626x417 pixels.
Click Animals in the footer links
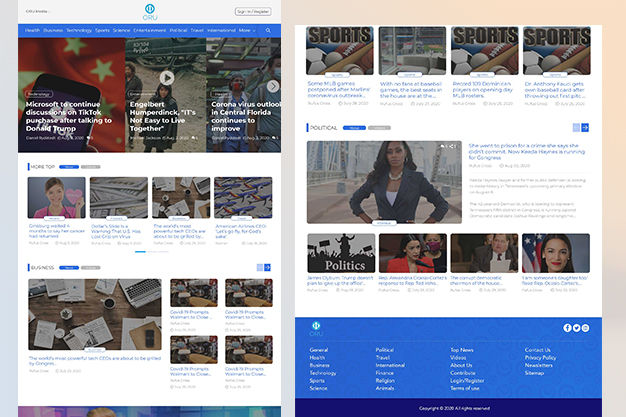coord(385,388)
